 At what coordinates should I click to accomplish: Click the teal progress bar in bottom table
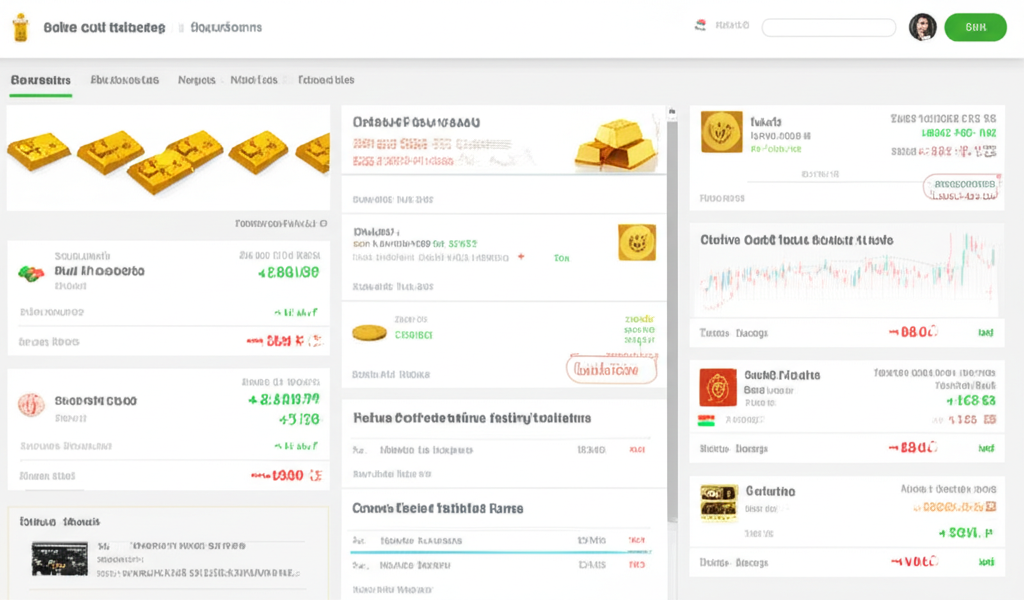click(x=500, y=551)
